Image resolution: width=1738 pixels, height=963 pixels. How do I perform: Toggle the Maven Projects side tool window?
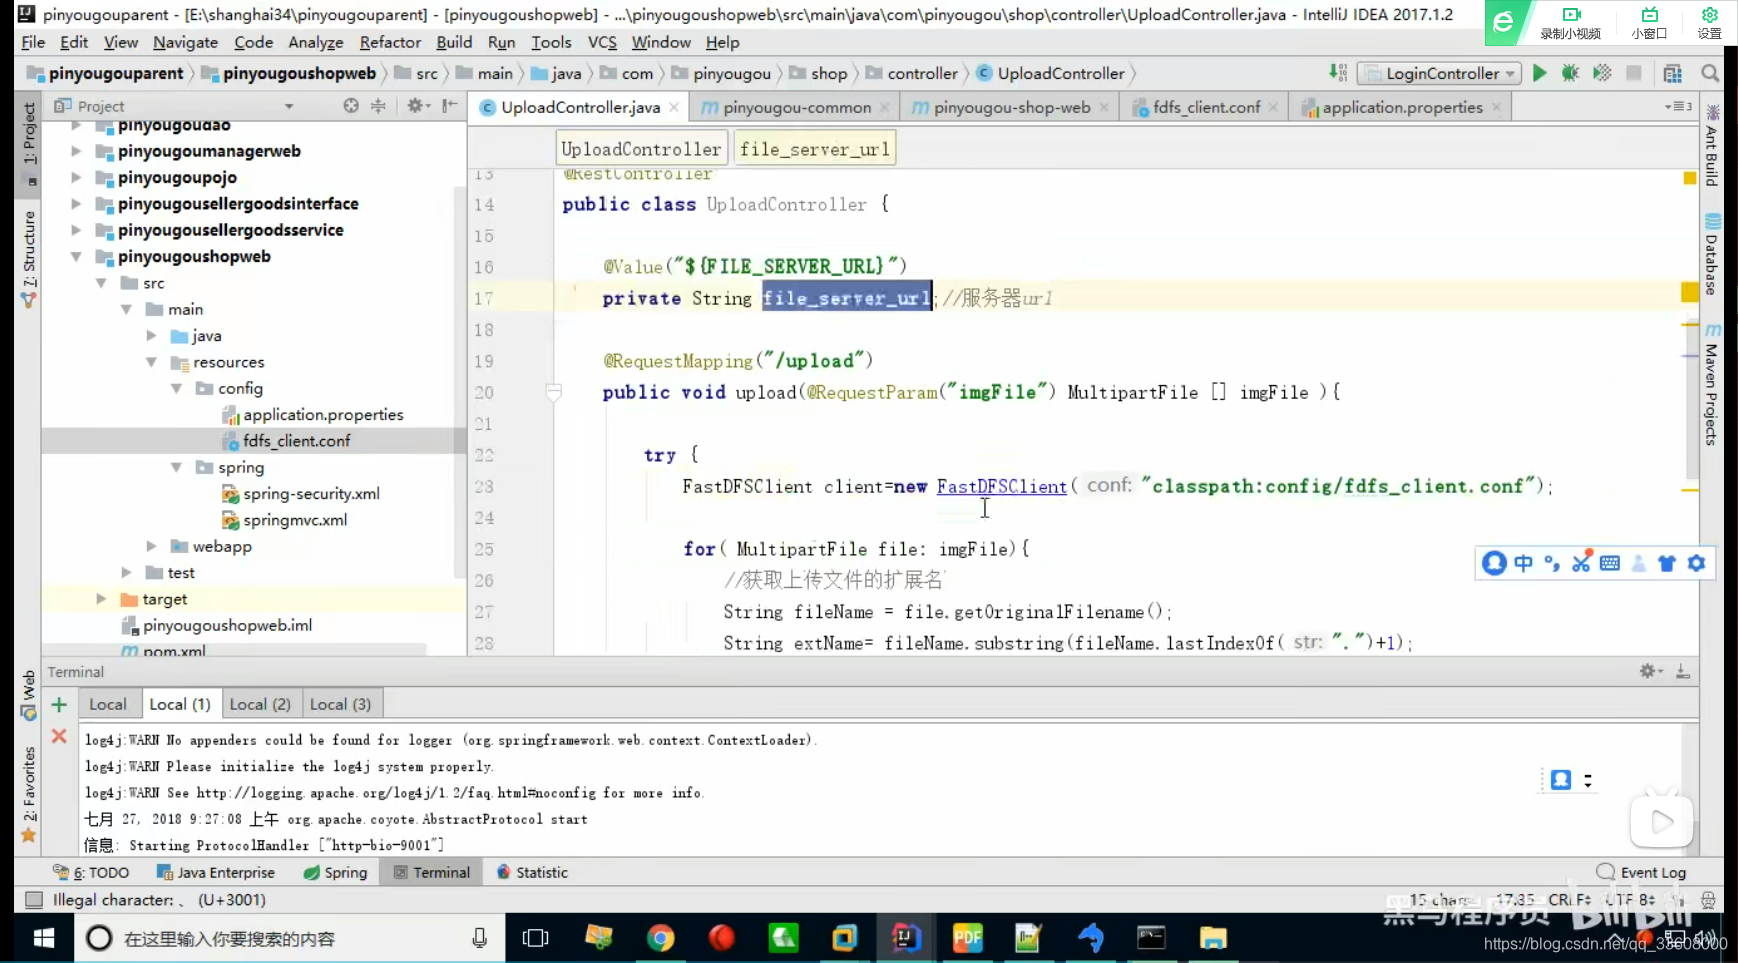(1712, 385)
